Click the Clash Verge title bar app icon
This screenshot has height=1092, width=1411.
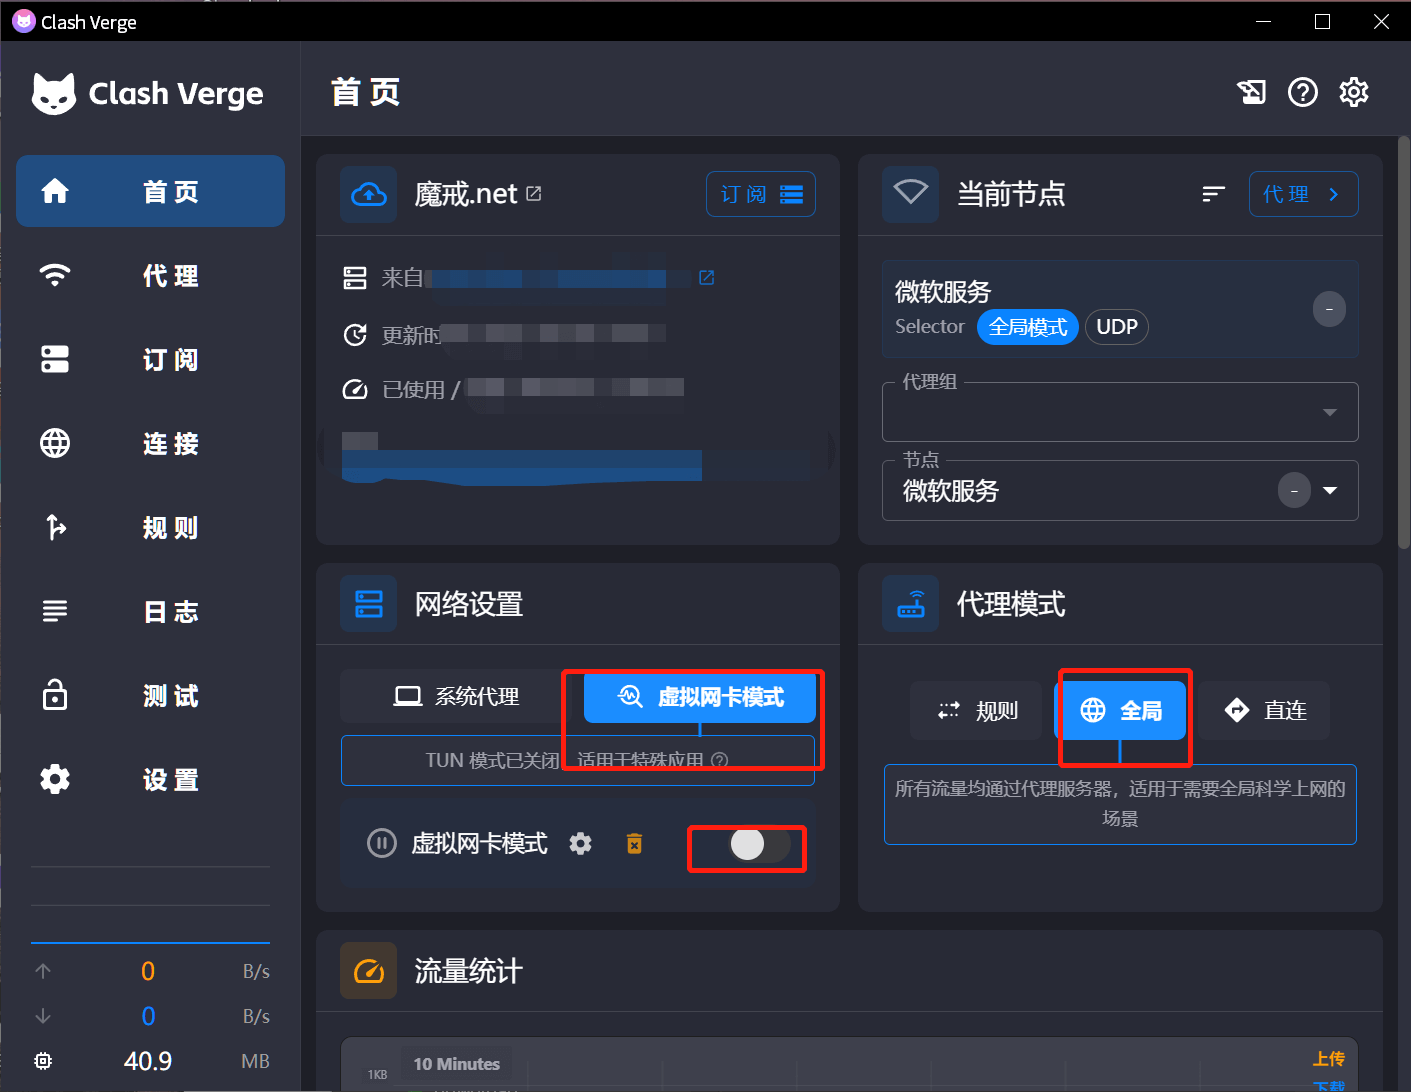tap(23, 21)
